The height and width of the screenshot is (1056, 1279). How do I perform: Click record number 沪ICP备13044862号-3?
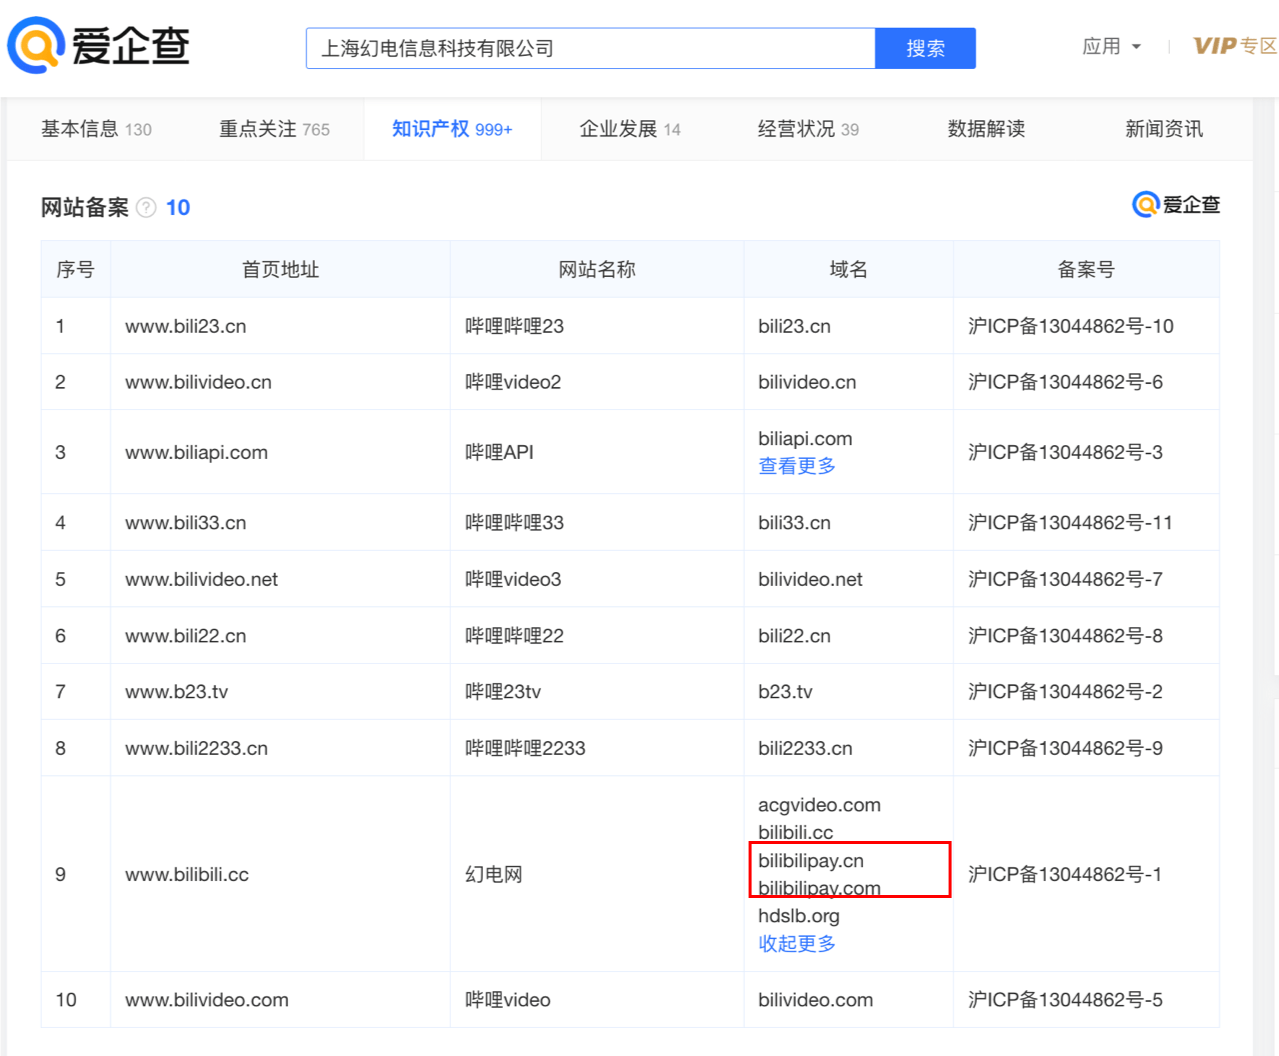(x=1065, y=452)
